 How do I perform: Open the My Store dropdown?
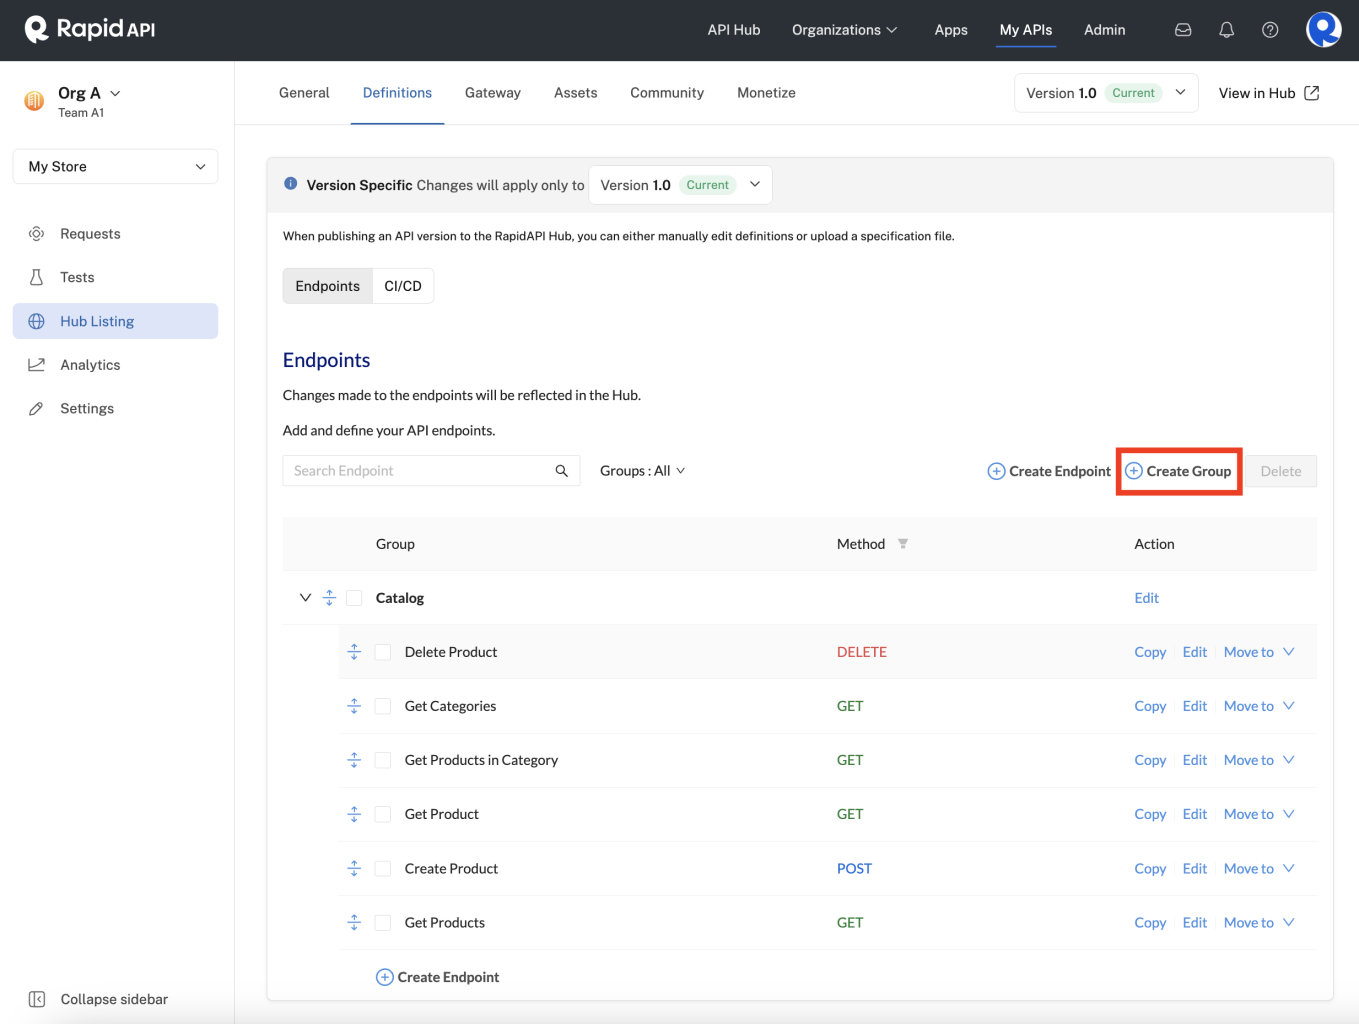point(115,167)
